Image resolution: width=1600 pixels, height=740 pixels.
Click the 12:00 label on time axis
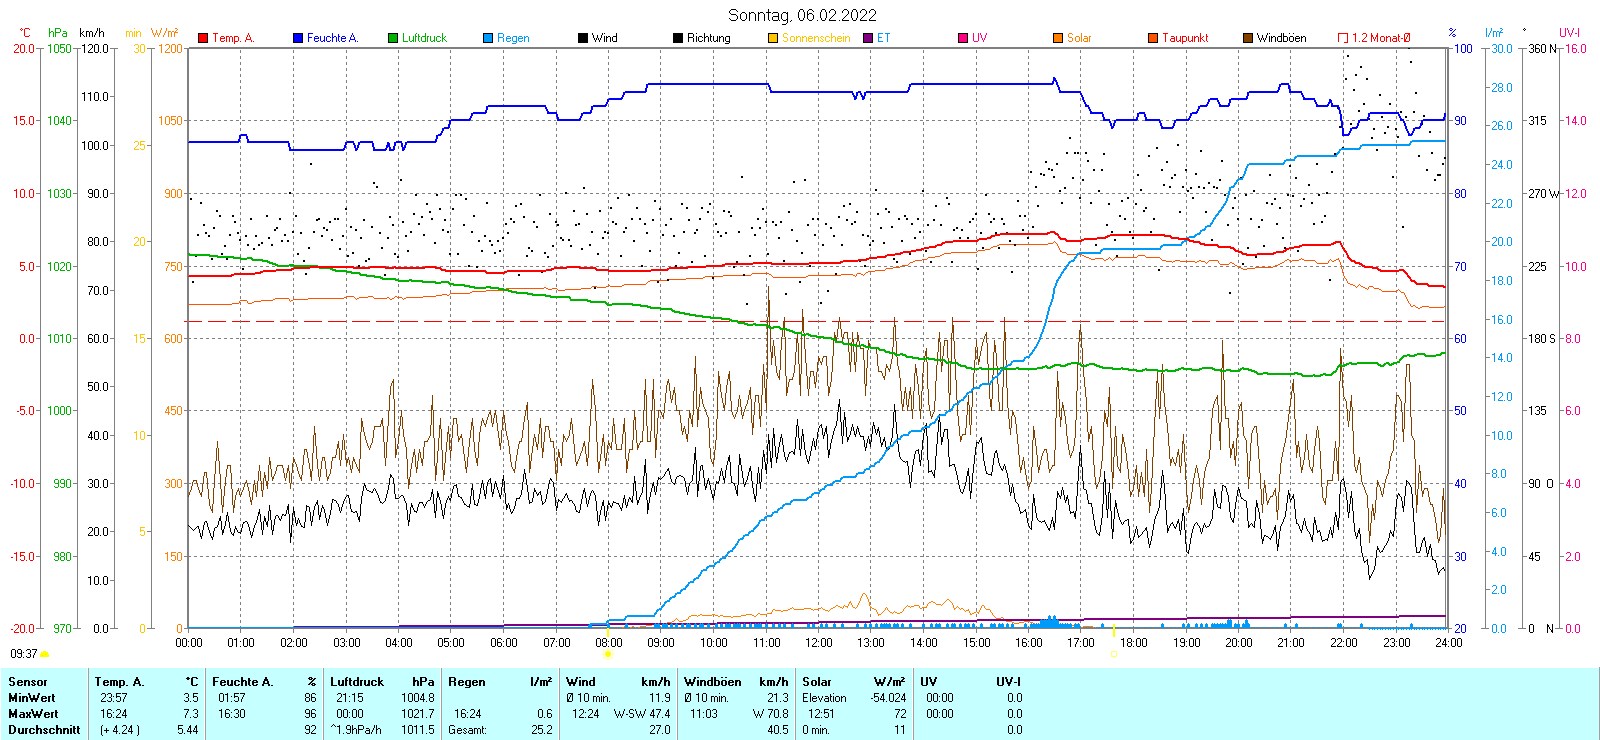[819, 643]
